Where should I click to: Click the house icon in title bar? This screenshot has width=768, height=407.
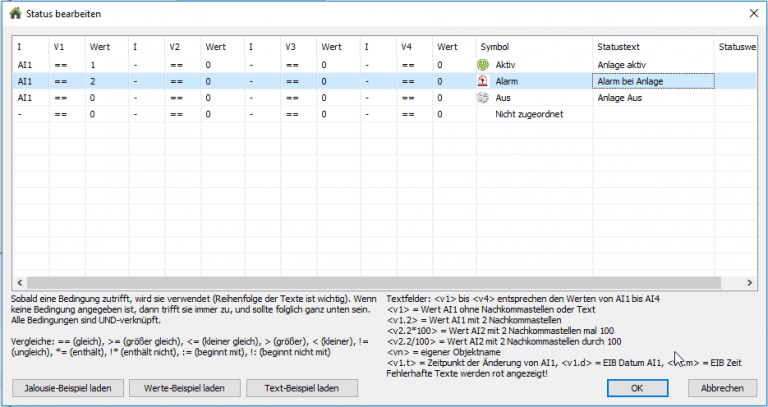15,14
